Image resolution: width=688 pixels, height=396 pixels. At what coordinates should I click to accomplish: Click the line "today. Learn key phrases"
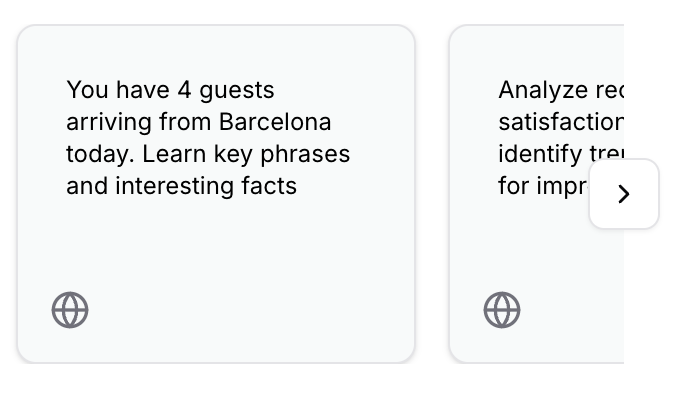tap(208, 154)
